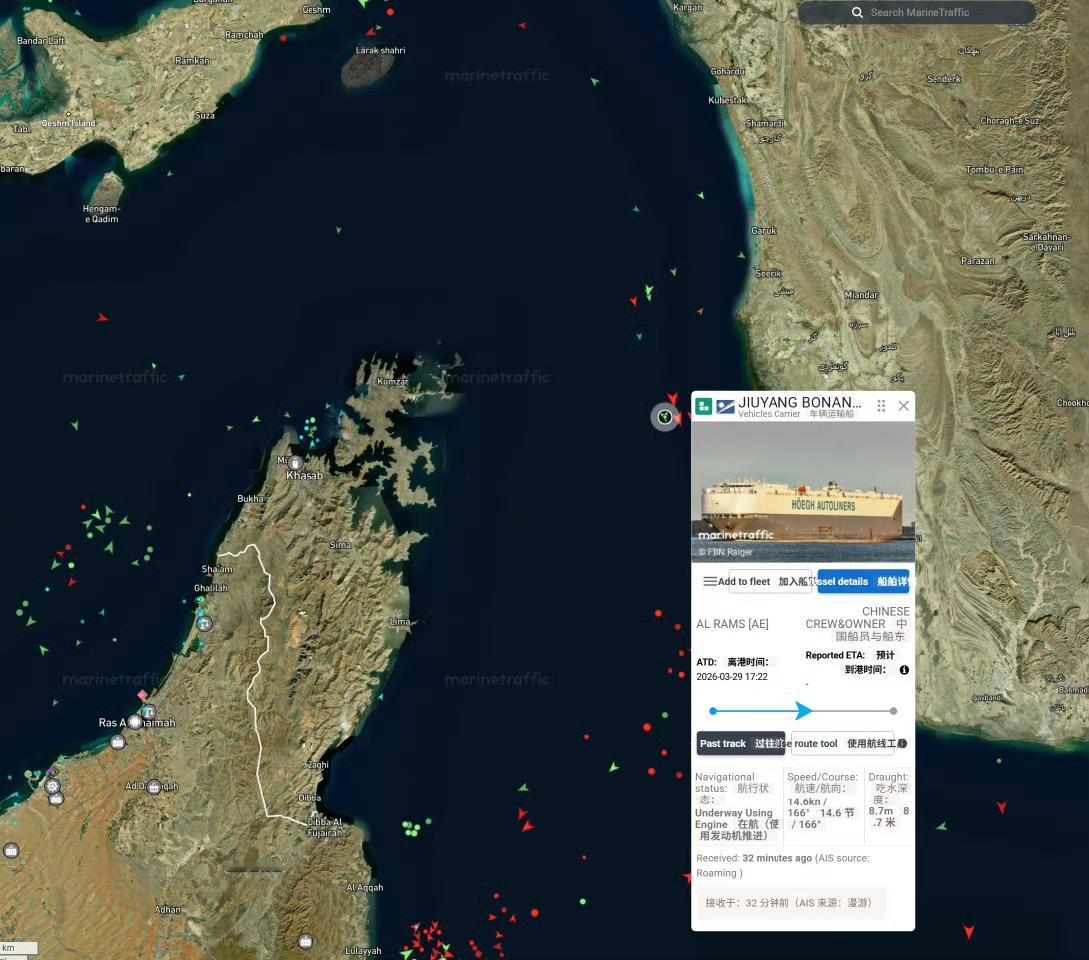Show Past track of the vessel
Viewport: 1089px width, 960px height.
coord(741,743)
